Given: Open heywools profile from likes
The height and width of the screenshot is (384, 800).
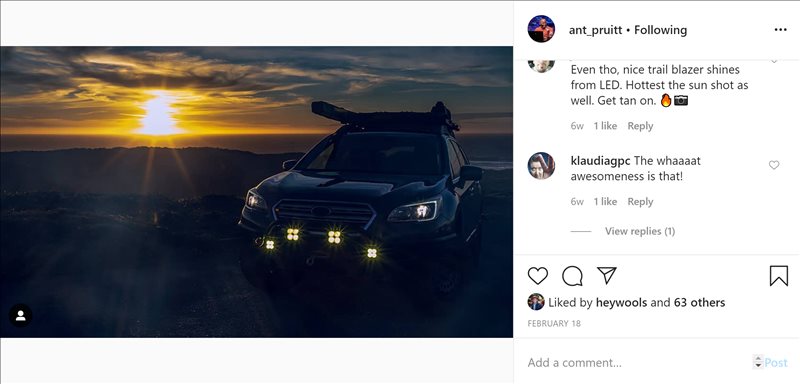Looking at the screenshot, I should pos(621,302).
